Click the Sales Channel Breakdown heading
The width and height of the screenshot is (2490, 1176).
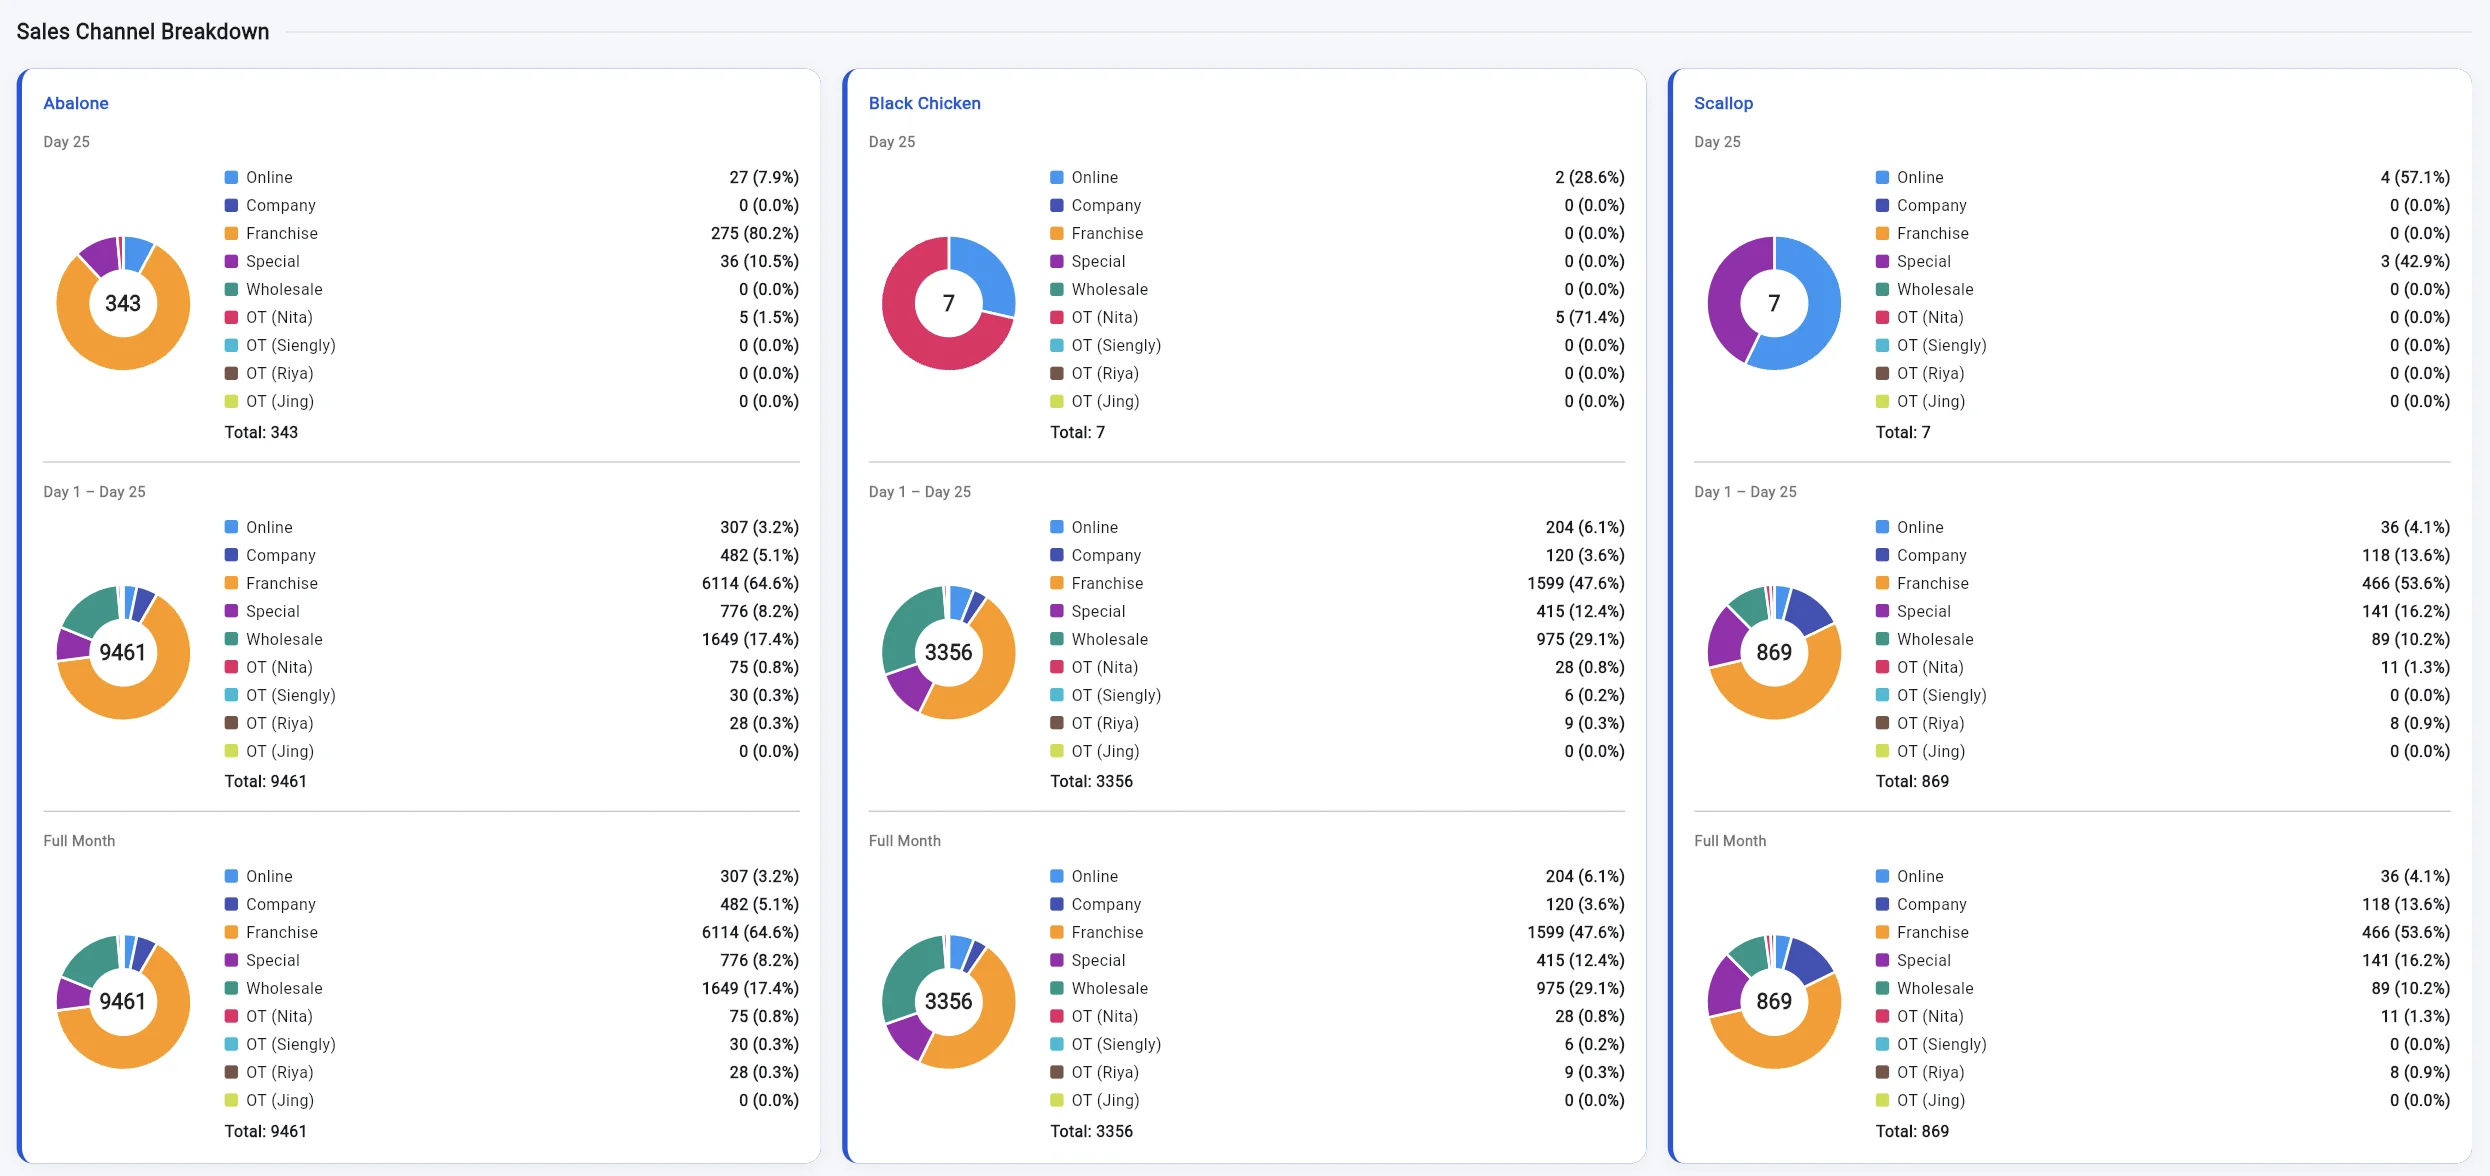(143, 32)
